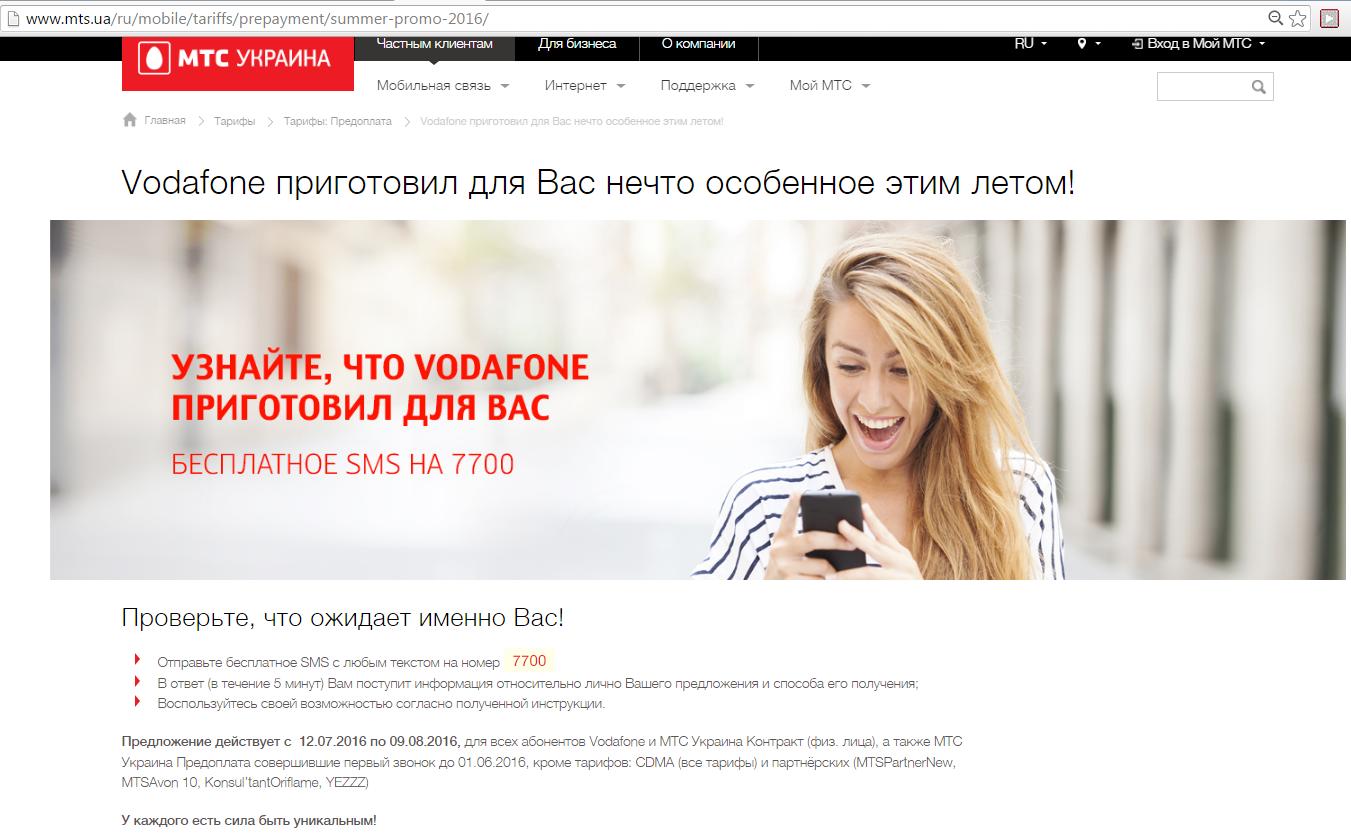The image size is (1351, 836).
Task: Click the zoom magnifier icon in address bar
Action: coord(1275,18)
